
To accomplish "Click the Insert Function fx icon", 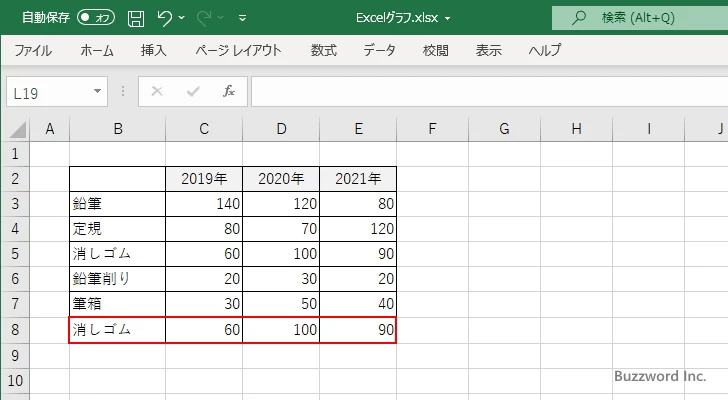I will [229, 91].
